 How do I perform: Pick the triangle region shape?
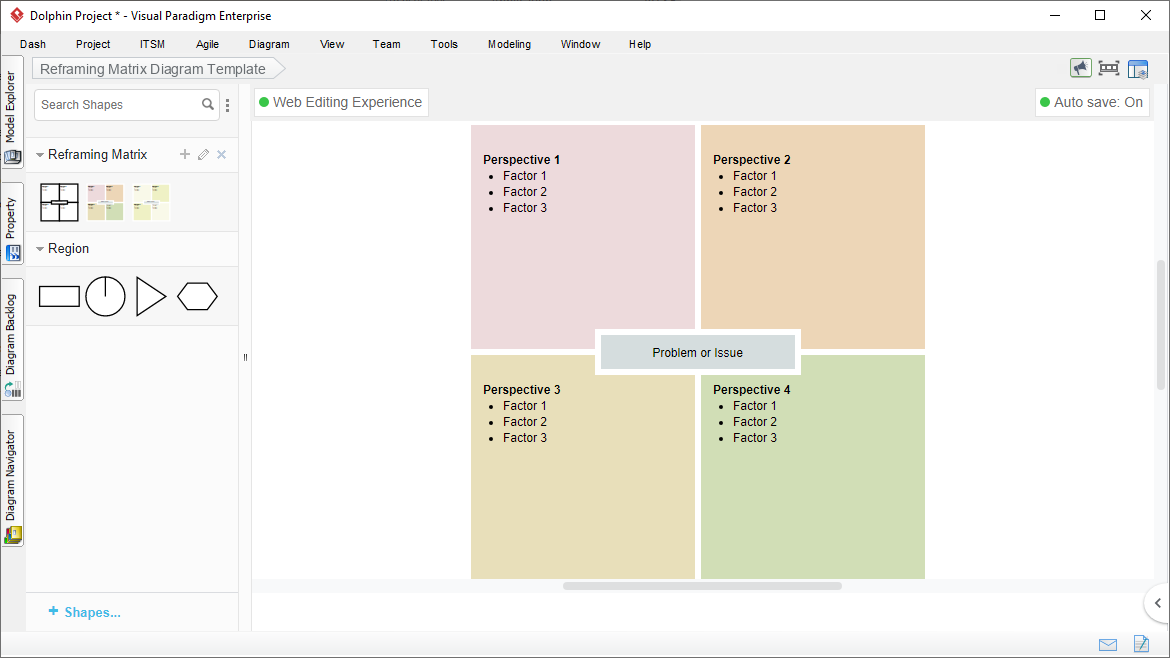point(151,296)
